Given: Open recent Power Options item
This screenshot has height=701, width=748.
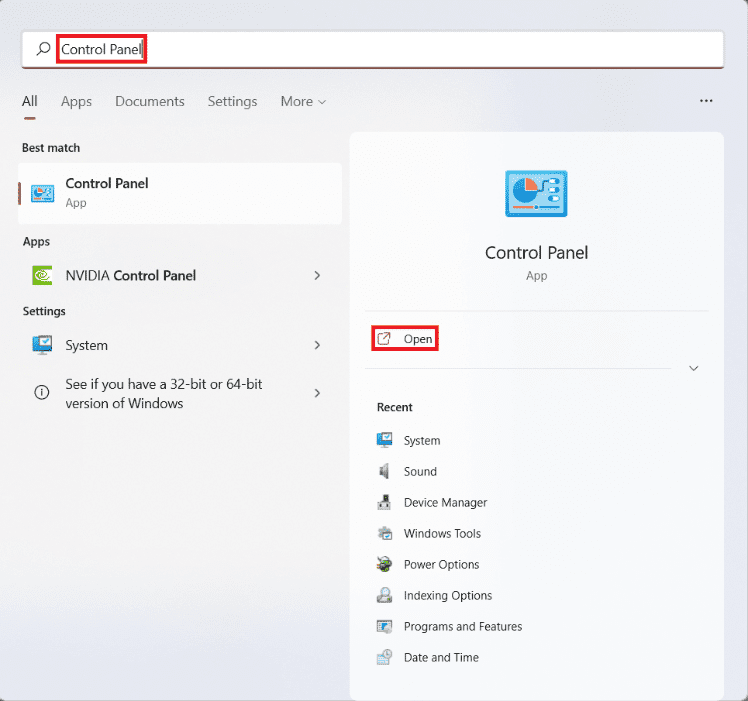Looking at the screenshot, I should (441, 565).
